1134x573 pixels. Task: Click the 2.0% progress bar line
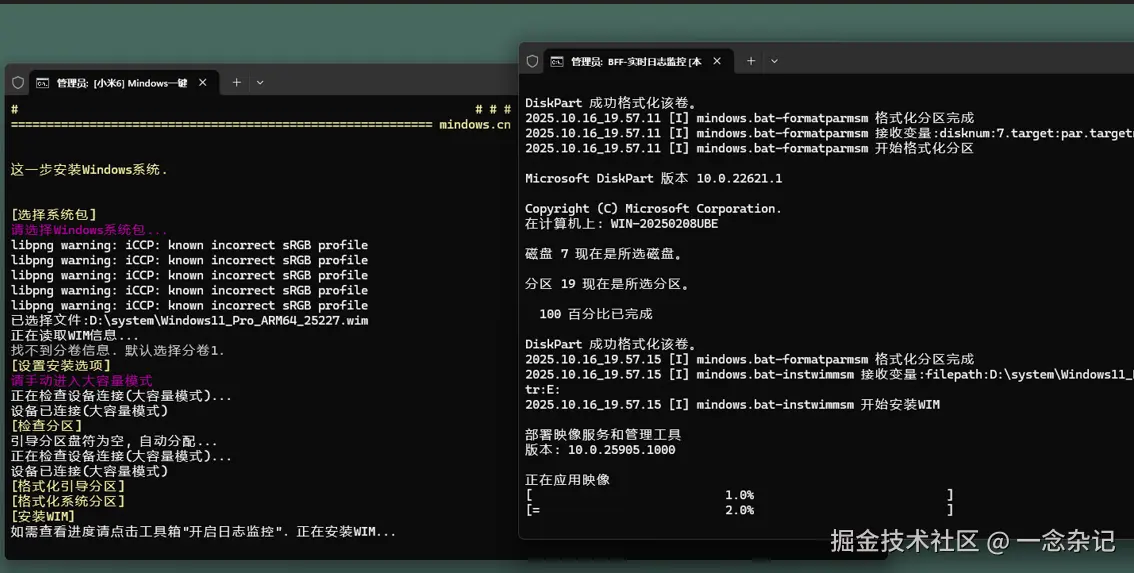(x=739, y=510)
